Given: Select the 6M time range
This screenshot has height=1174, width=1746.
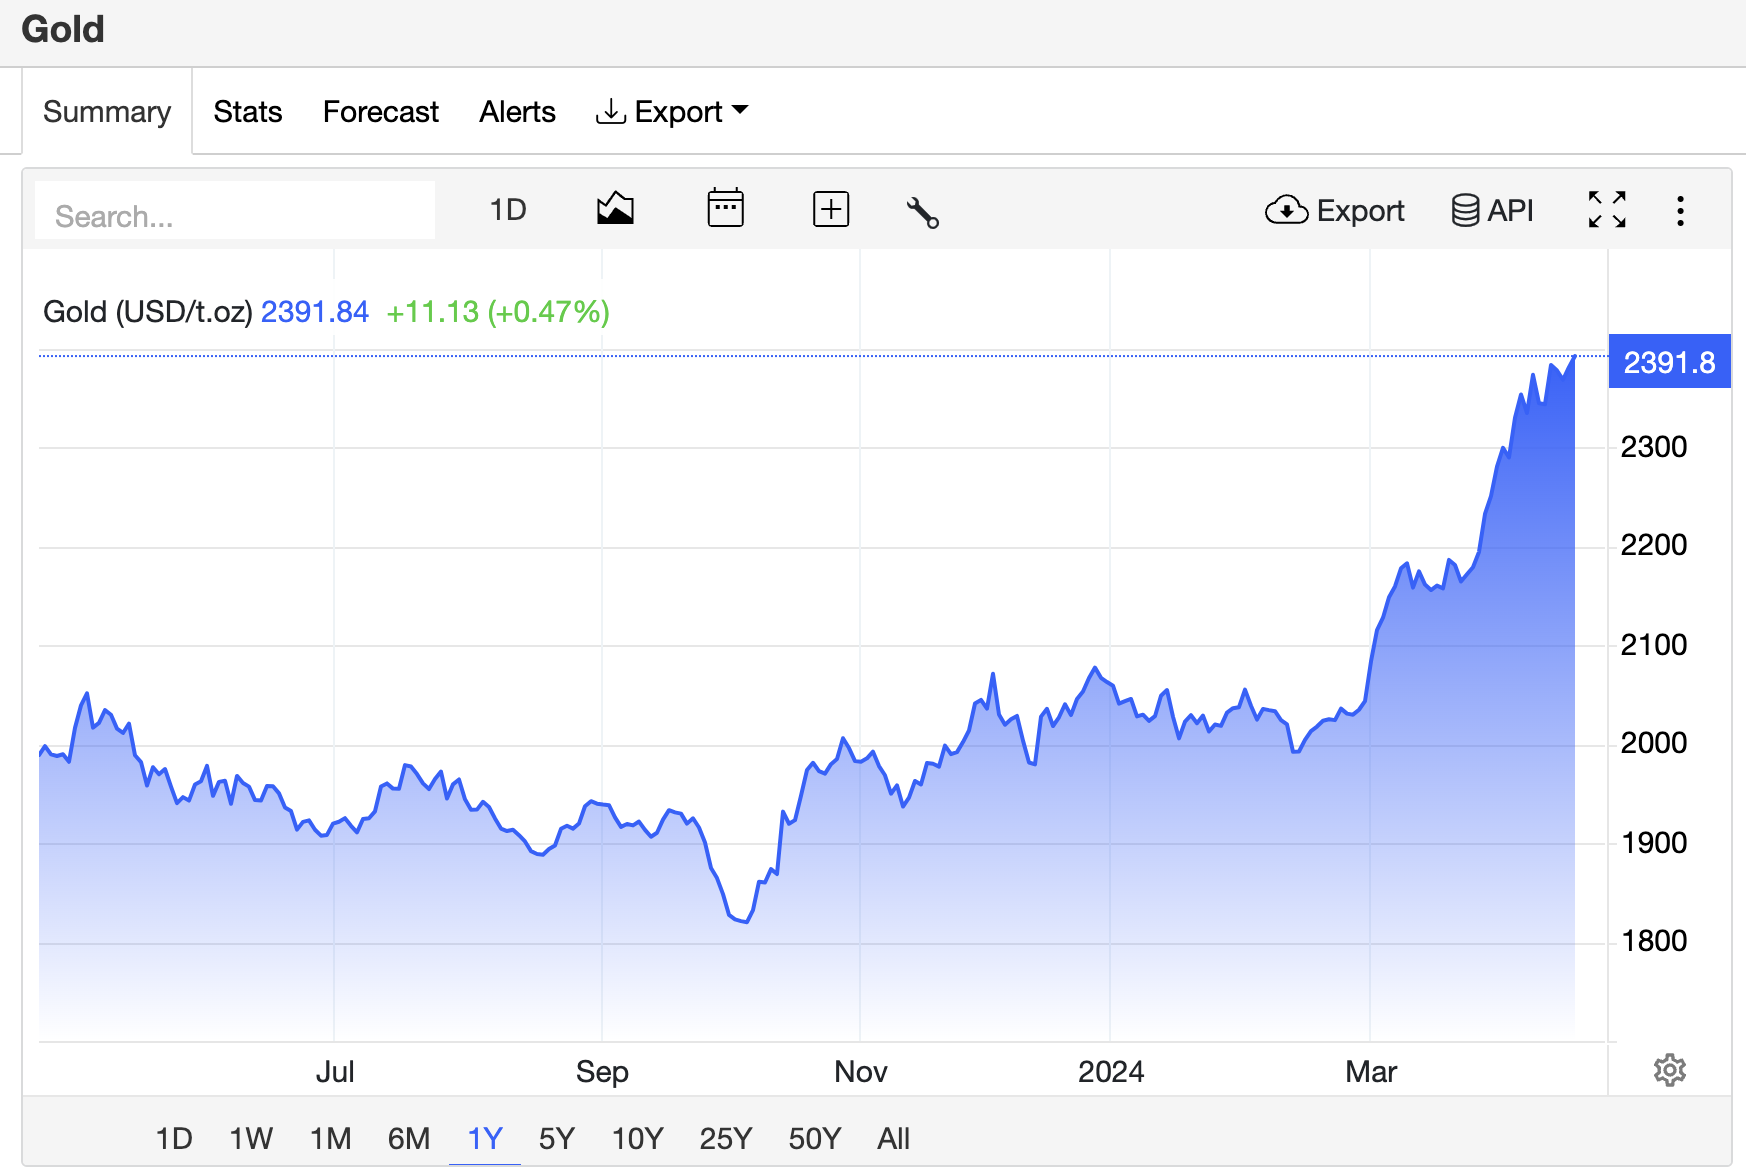Looking at the screenshot, I should click(409, 1138).
